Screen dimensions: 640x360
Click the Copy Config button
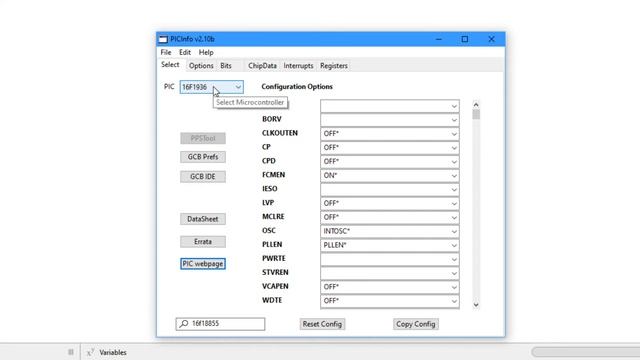[416, 324]
